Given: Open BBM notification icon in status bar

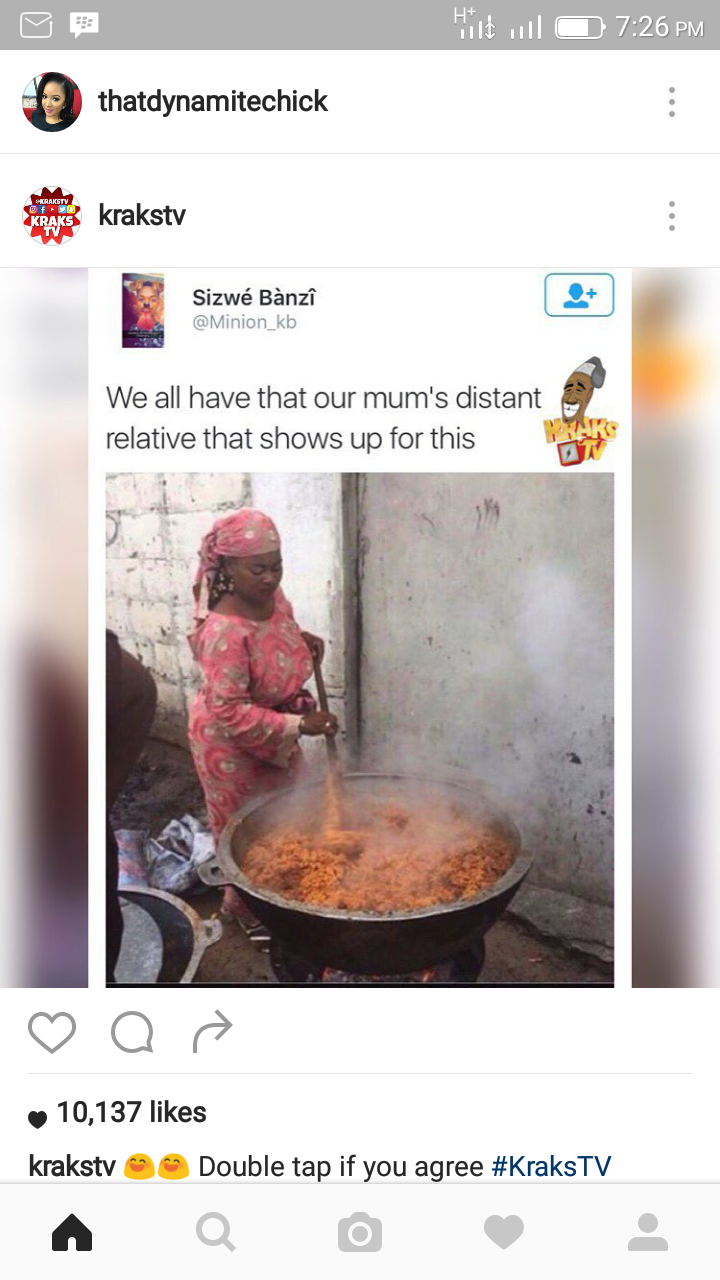Looking at the screenshot, I should pyautogui.click(x=85, y=25).
